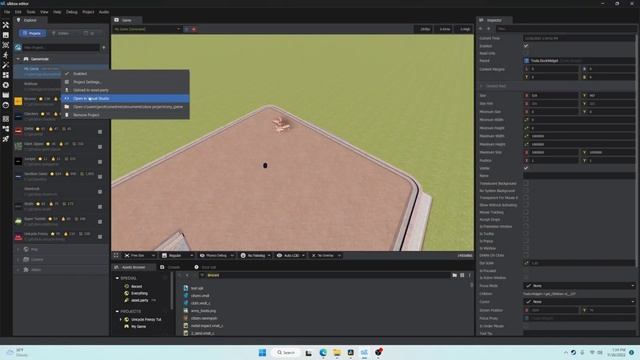Viewport: 640px width, 360px height.
Task: Toggle the checkbox on the DM98 project row
Action: (100, 132)
